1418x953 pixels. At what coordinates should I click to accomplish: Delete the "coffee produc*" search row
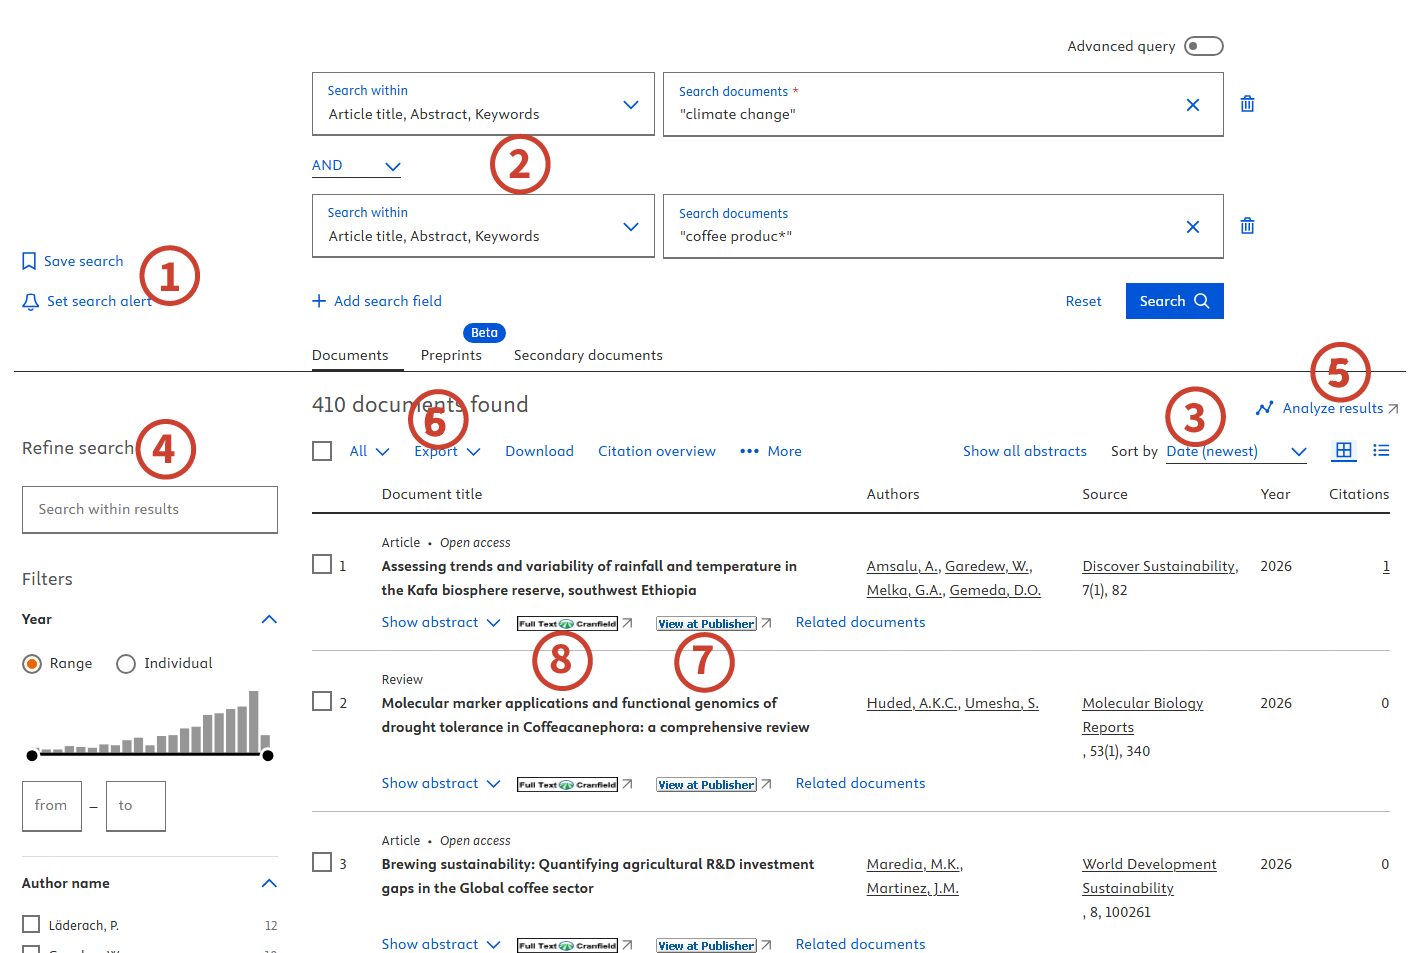point(1247,226)
